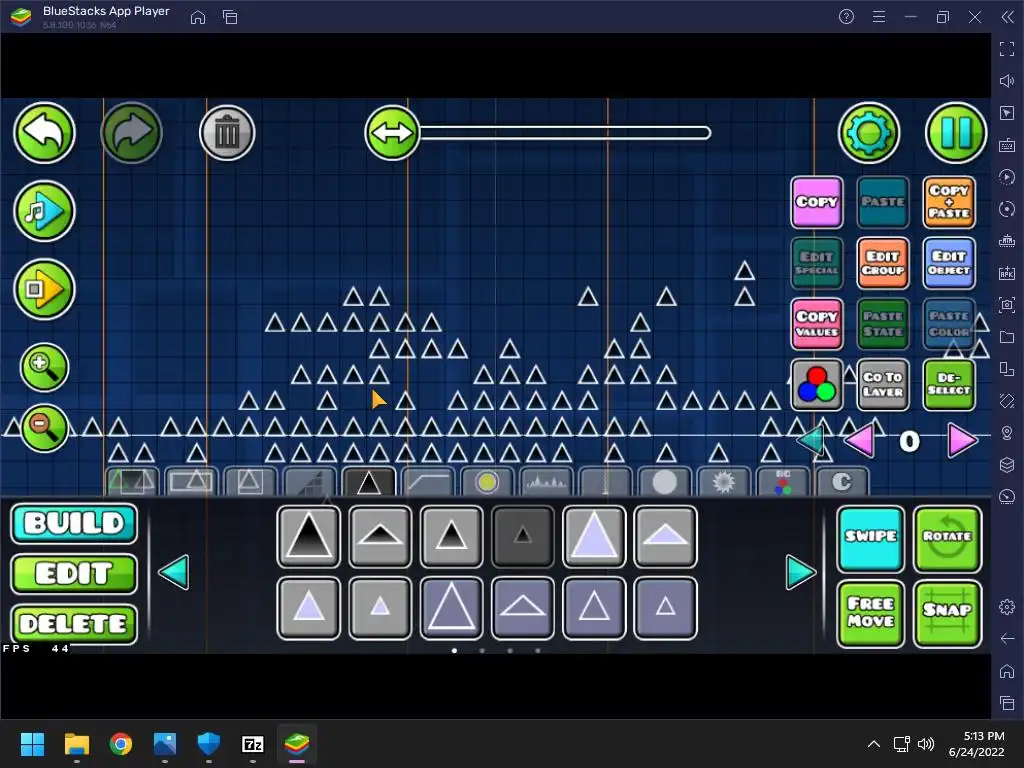Click the Paste State button
This screenshot has height=768, width=1024.
[x=883, y=324]
